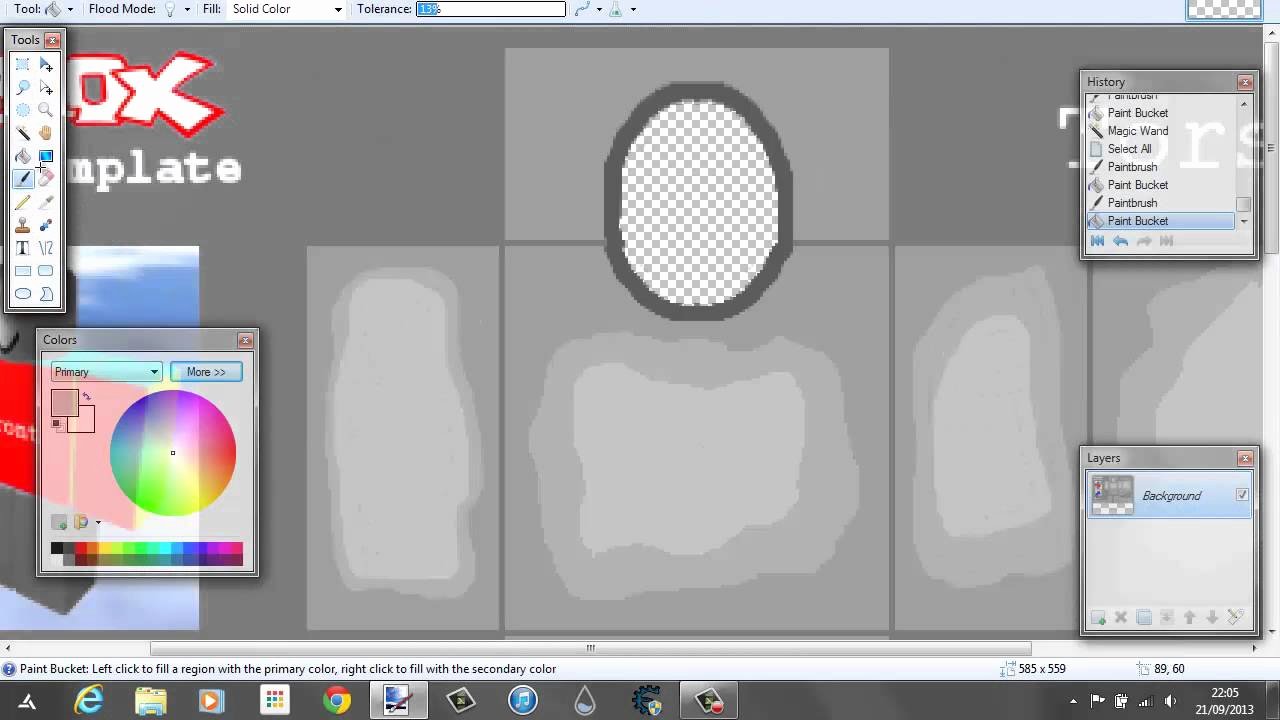
Task: Click History panel scroll down arrow
Action: click(1244, 221)
